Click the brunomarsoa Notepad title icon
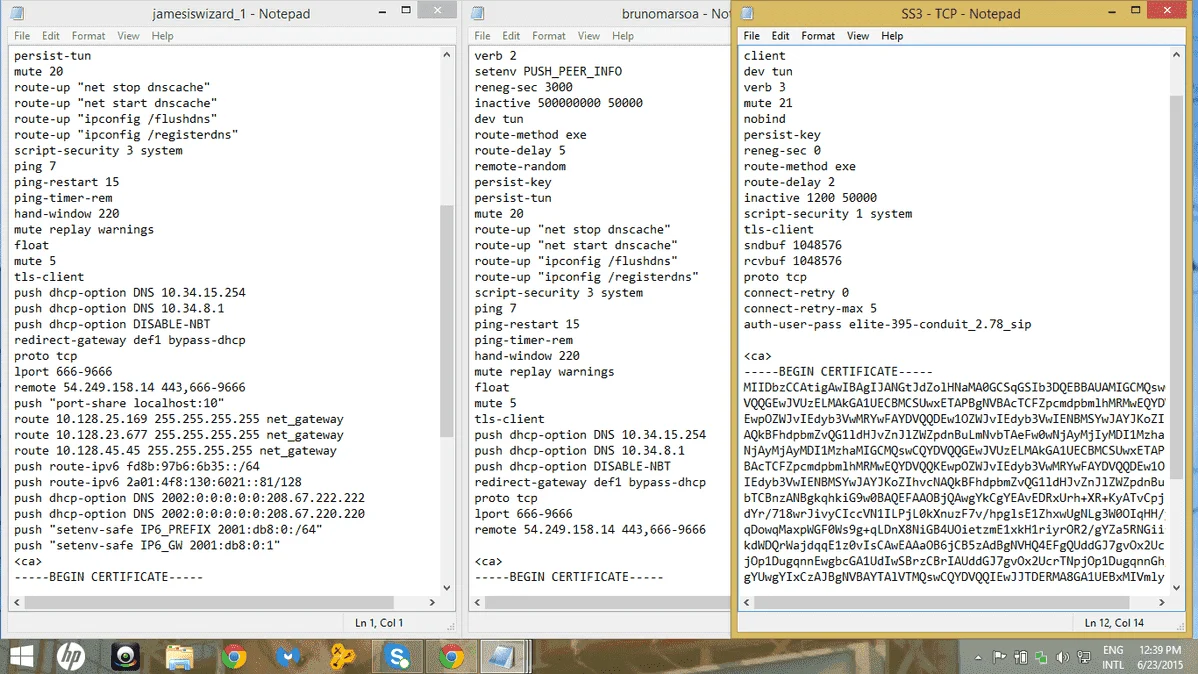The width and height of the screenshot is (1198, 674). (x=478, y=13)
